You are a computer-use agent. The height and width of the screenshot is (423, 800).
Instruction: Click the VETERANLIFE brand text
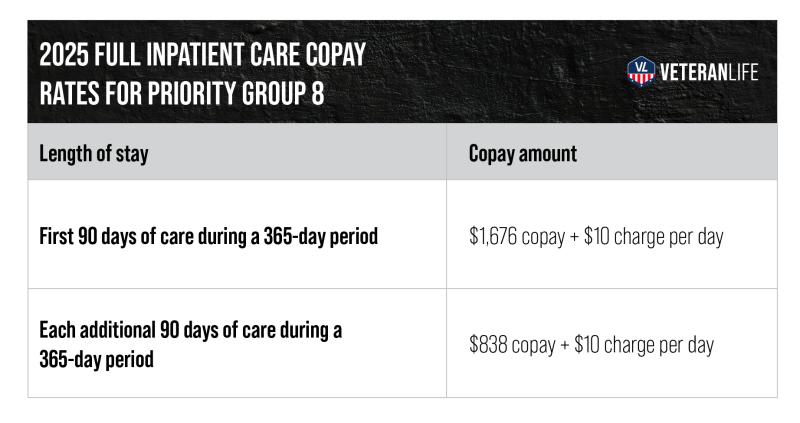tap(709, 72)
